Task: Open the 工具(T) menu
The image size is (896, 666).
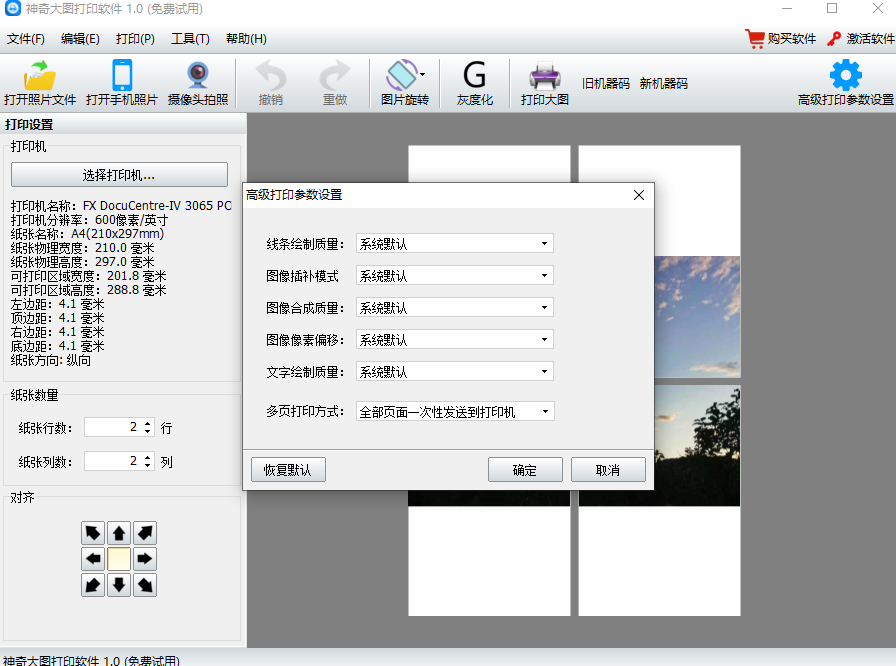Action: [x=190, y=39]
